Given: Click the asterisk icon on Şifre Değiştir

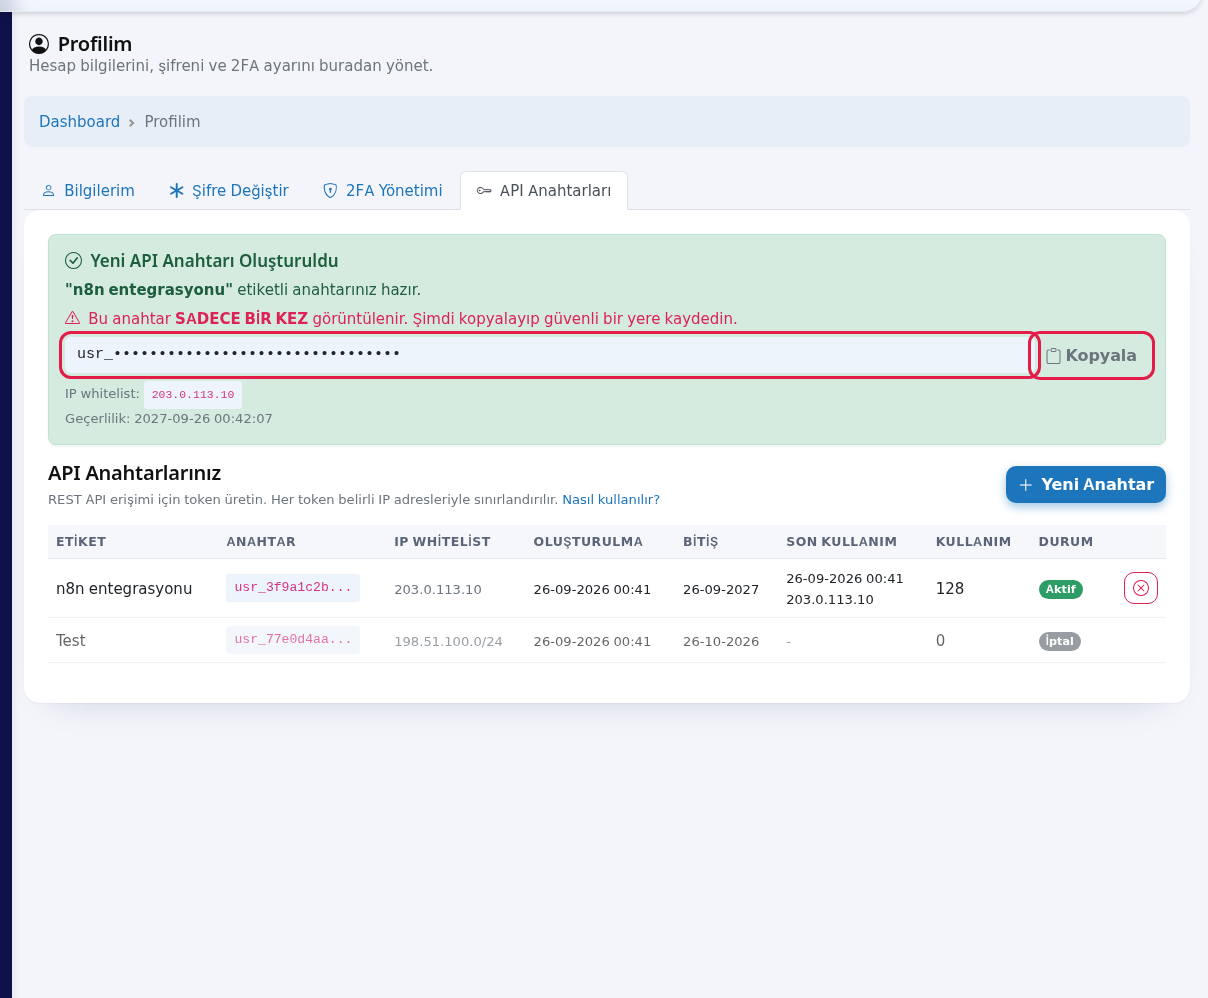Looking at the screenshot, I should [177, 190].
